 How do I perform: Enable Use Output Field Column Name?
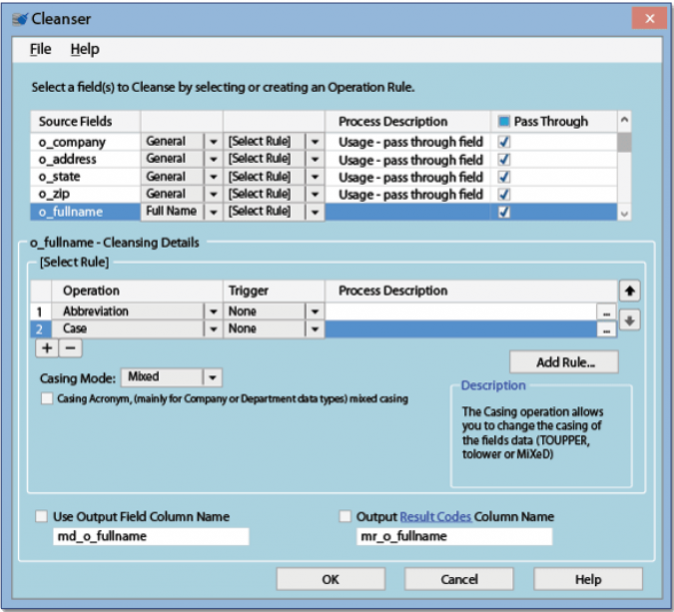(x=41, y=517)
